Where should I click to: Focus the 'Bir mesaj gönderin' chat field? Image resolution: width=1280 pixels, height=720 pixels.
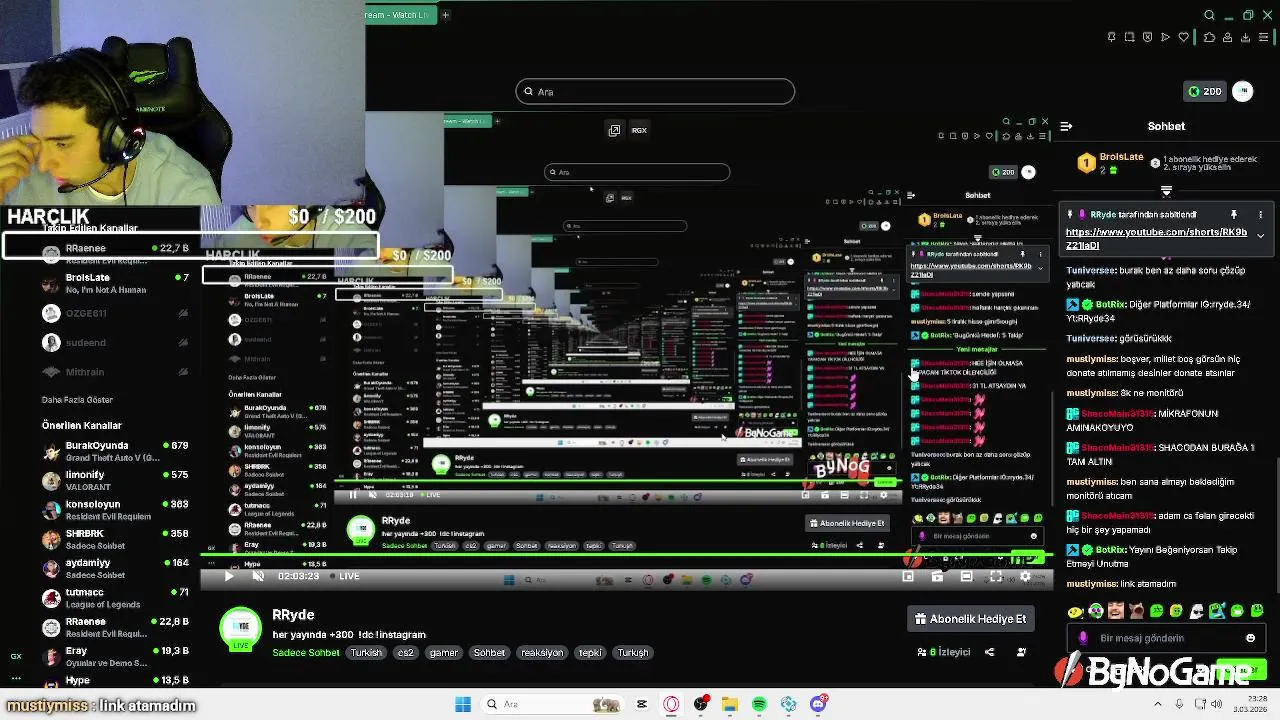(1166, 638)
